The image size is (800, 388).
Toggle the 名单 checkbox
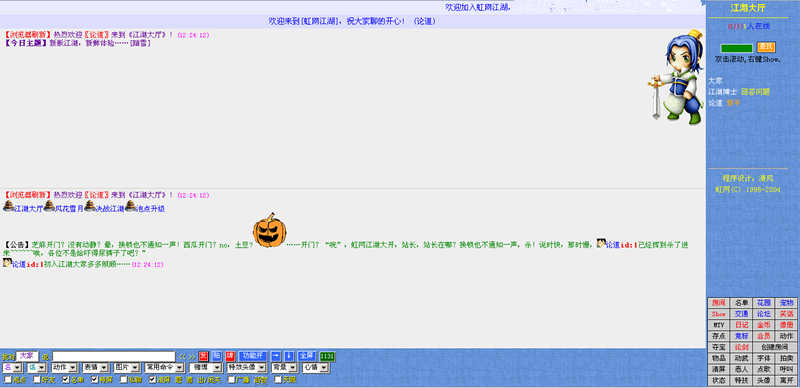click(x=66, y=379)
